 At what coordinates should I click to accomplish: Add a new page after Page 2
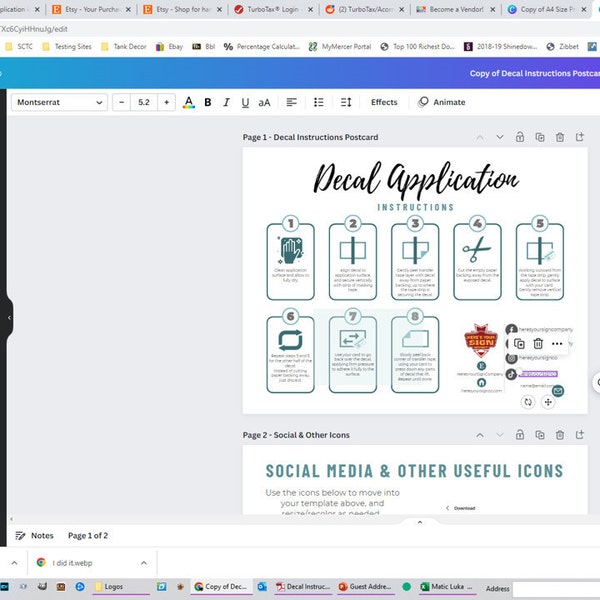(x=580, y=435)
